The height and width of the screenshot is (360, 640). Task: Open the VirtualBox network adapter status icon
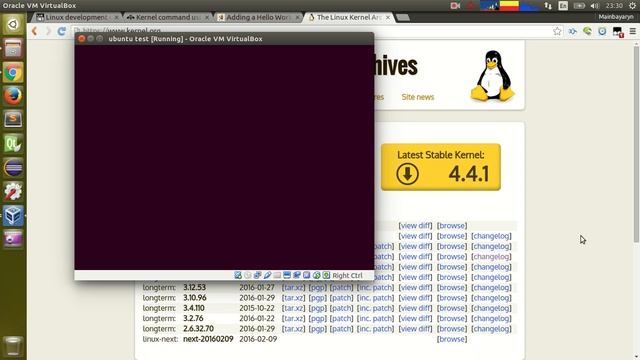[x=258, y=276]
